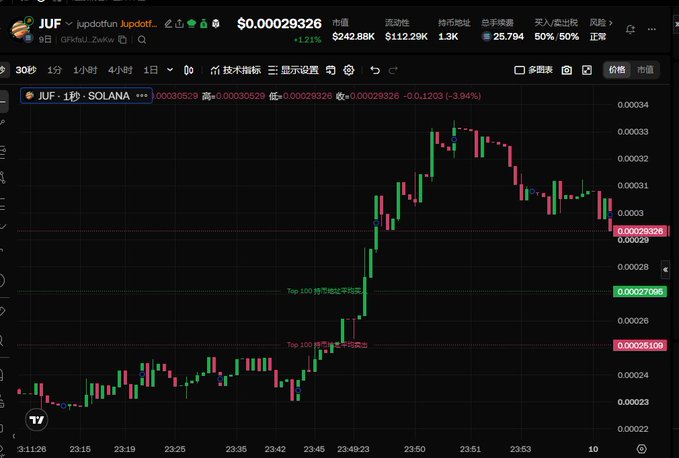Click the redo arrow
This screenshot has height=458, width=679.
pyautogui.click(x=393, y=70)
